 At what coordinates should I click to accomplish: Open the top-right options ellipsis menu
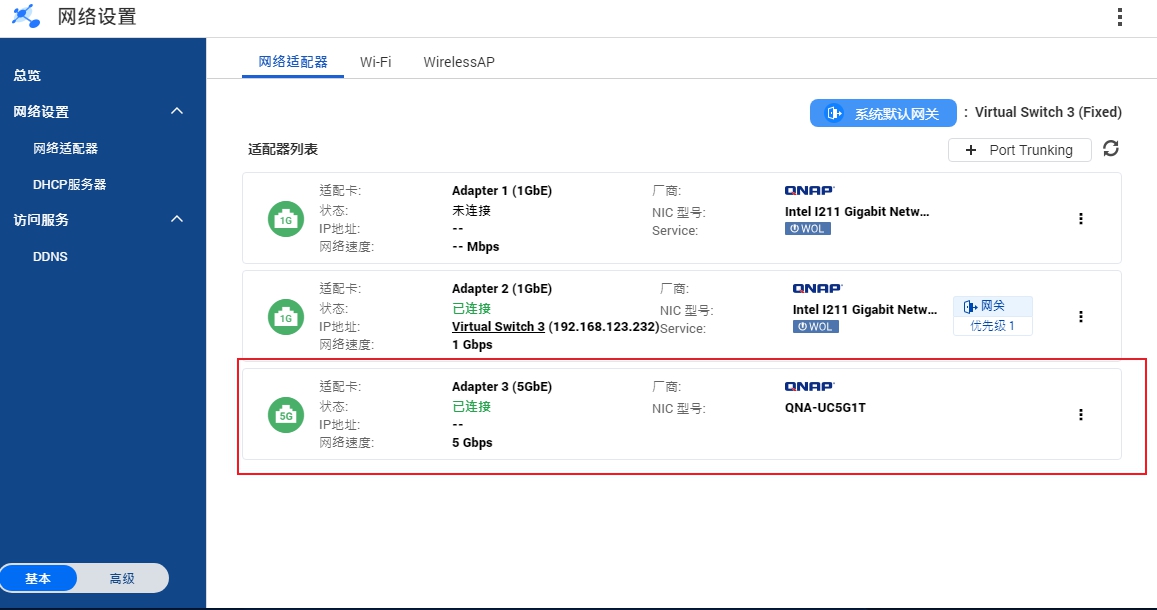[1119, 17]
